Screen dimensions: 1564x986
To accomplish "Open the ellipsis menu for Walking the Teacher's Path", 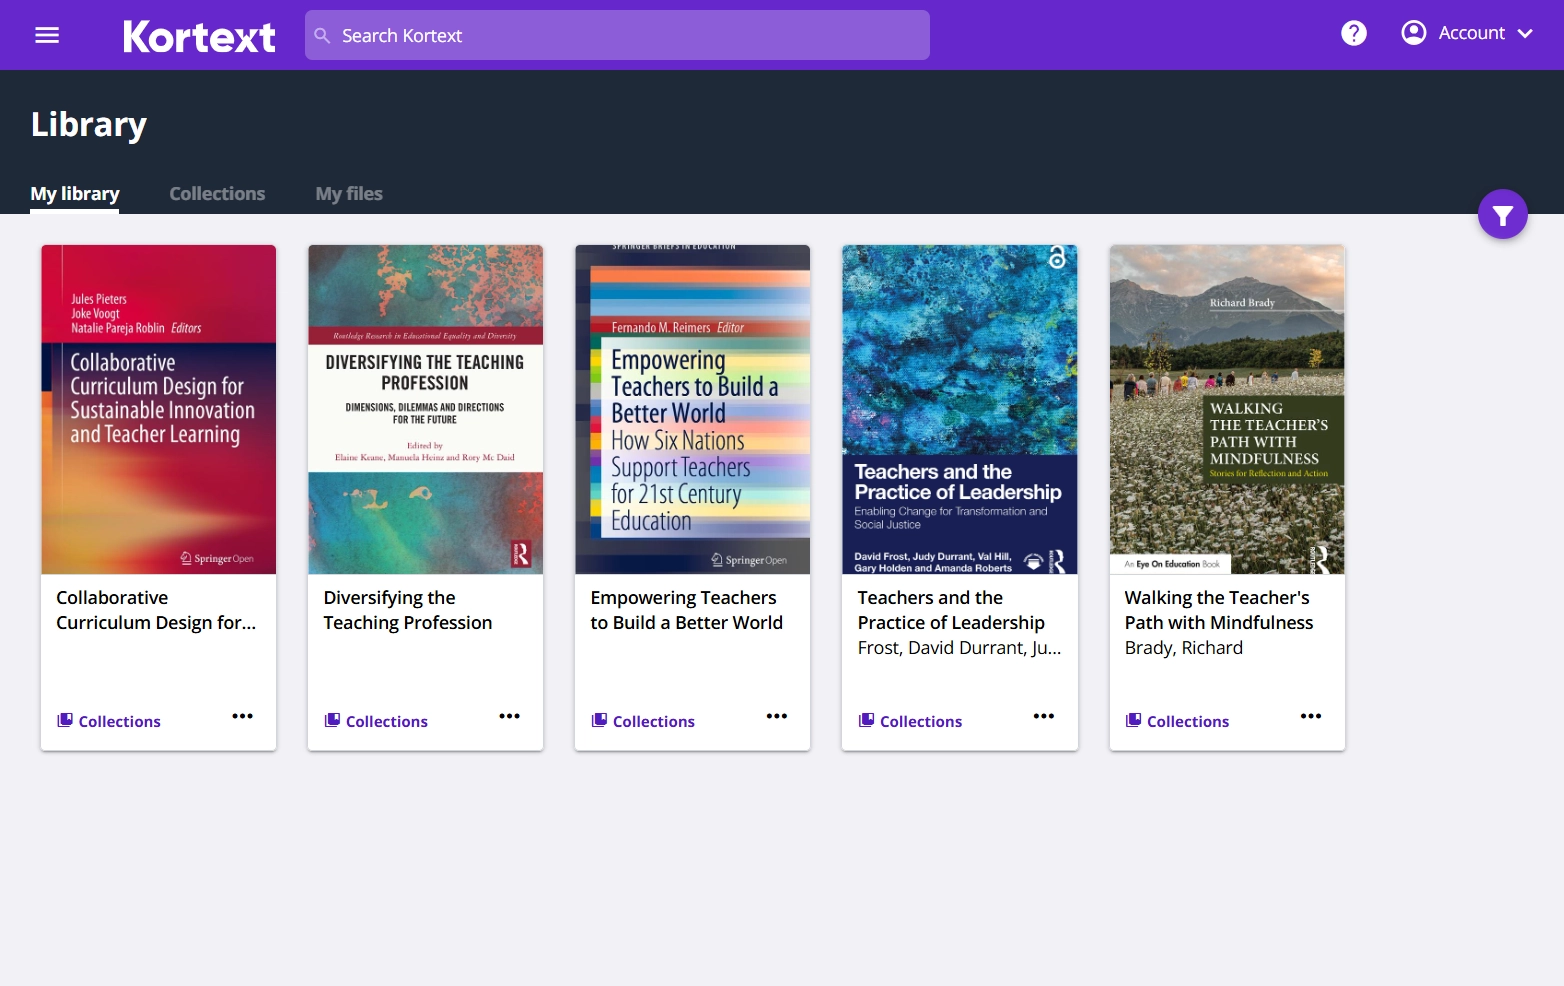I will point(1311,716).
